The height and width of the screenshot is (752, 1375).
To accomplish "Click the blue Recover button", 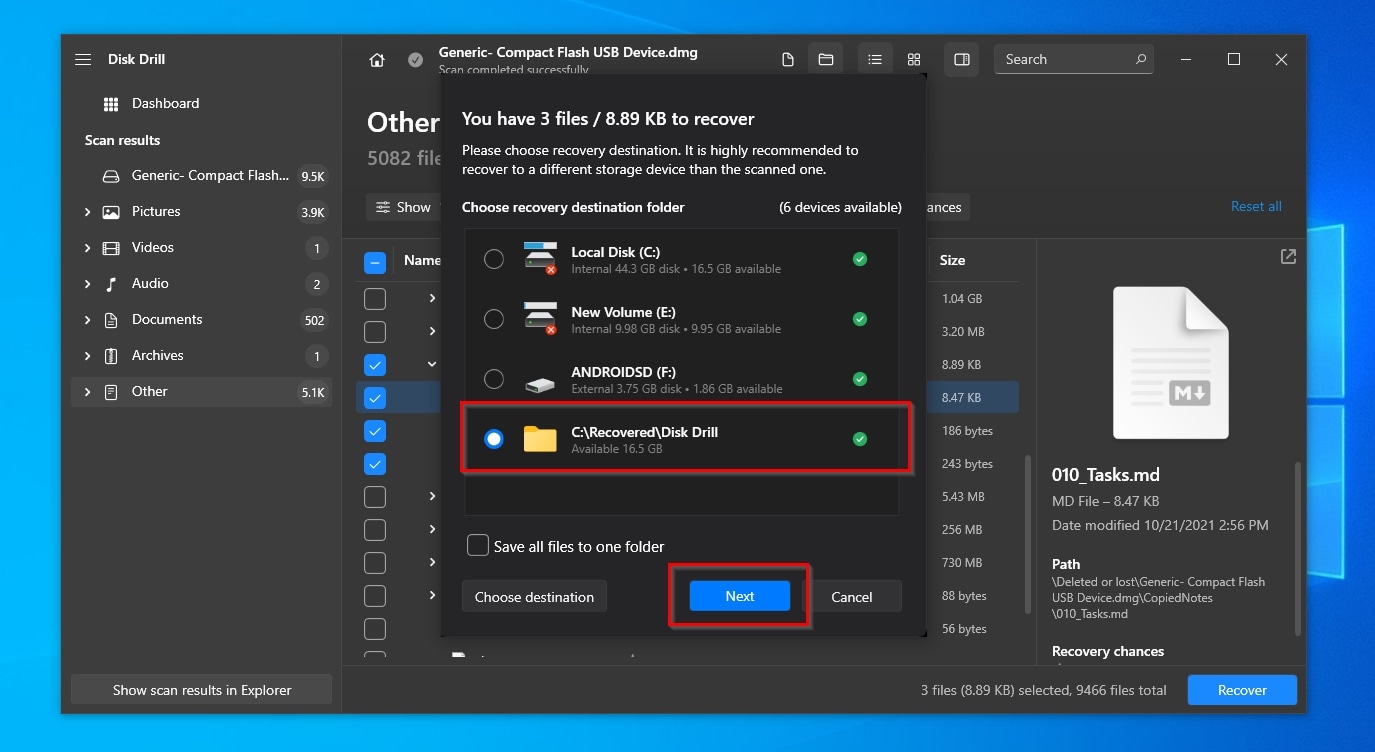I will click(1242, 690).
